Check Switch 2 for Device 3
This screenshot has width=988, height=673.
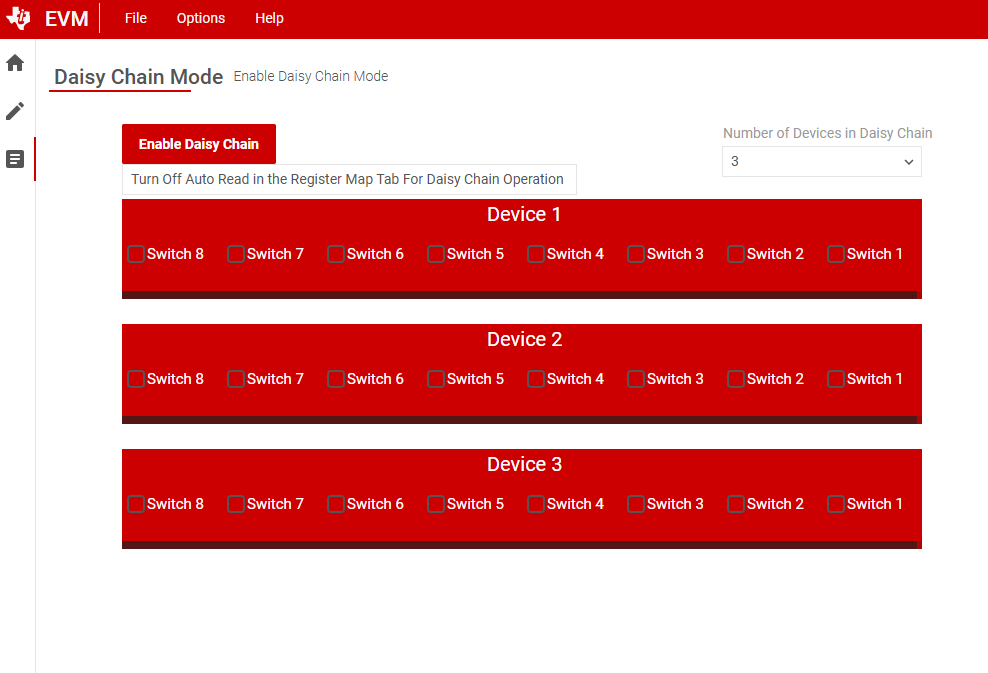pos(736,504)
